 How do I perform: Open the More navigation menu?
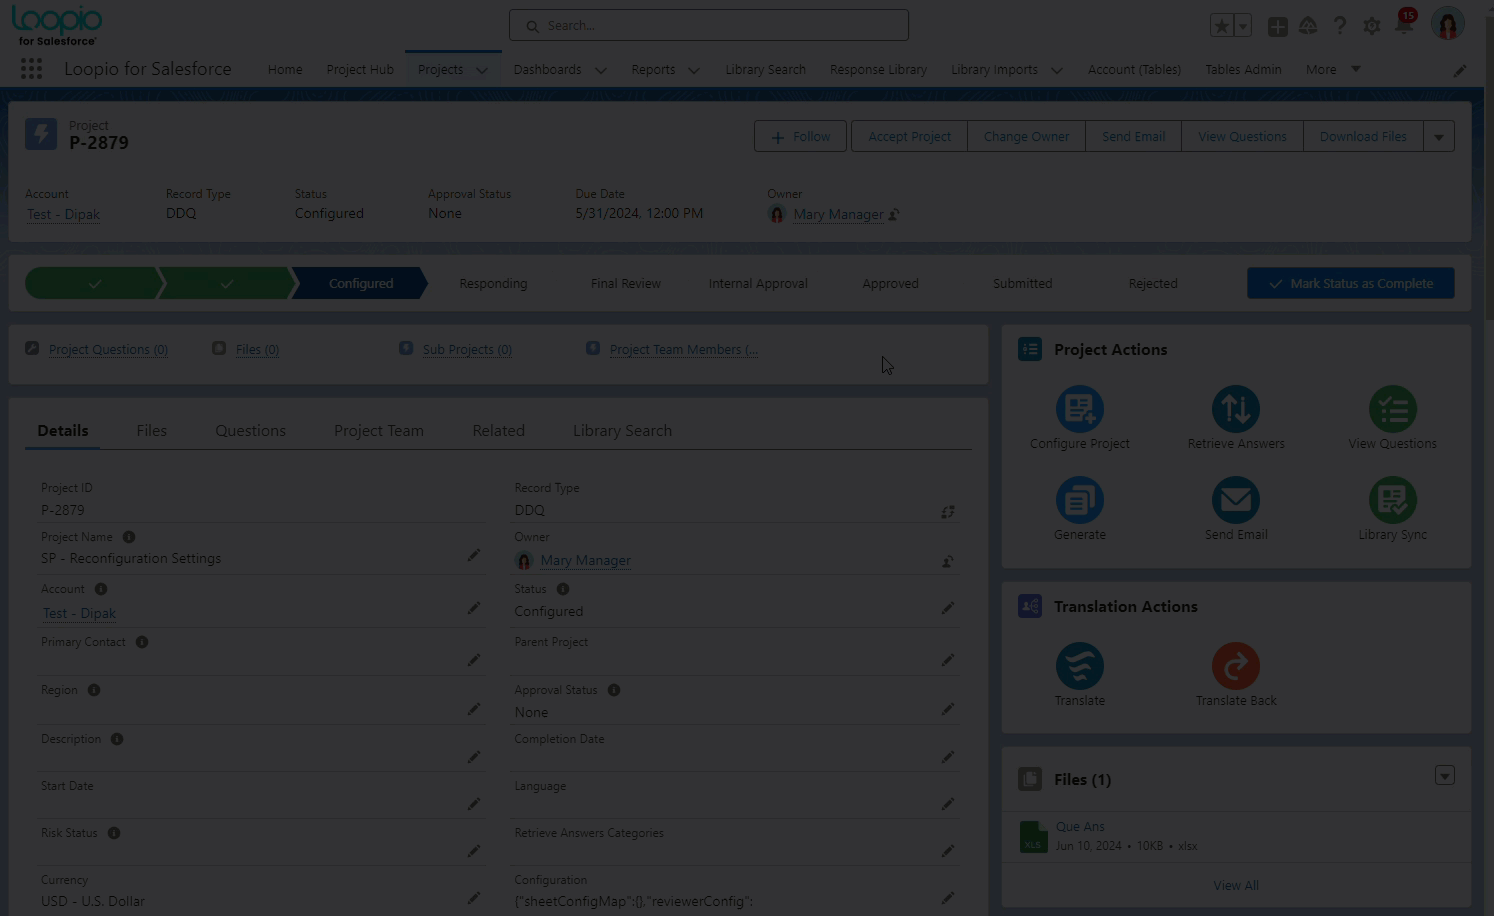point(1333,69)
